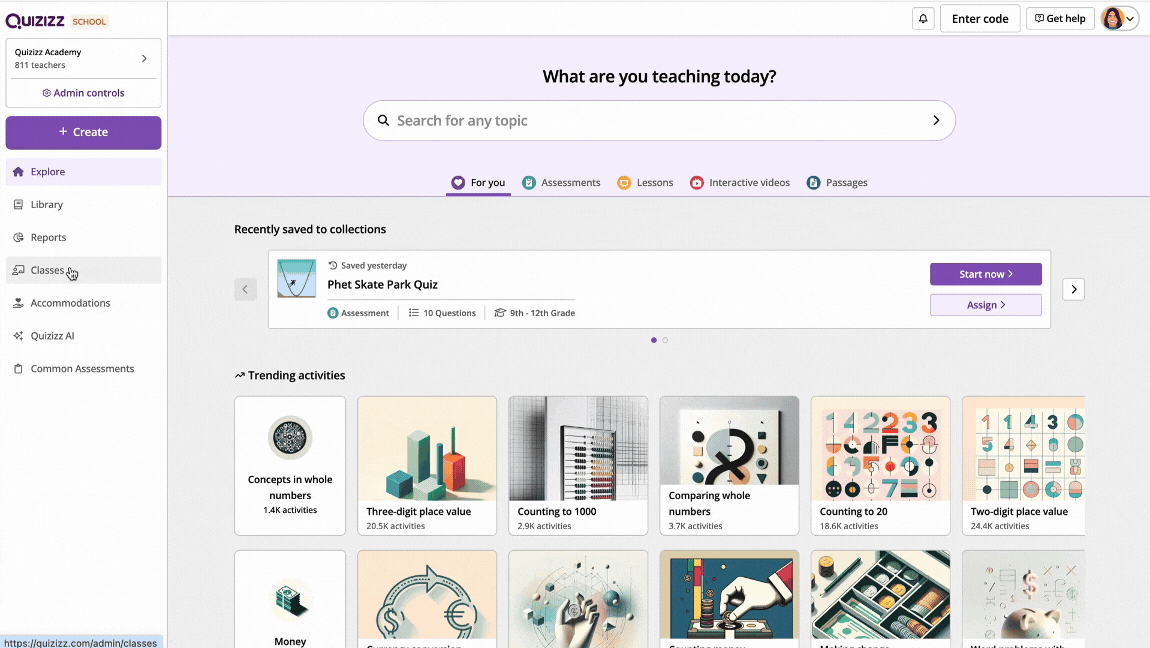This screenshot has width=1150, height=648.
Task: Open the user avatar profile menu
Action: (1120, 18)
